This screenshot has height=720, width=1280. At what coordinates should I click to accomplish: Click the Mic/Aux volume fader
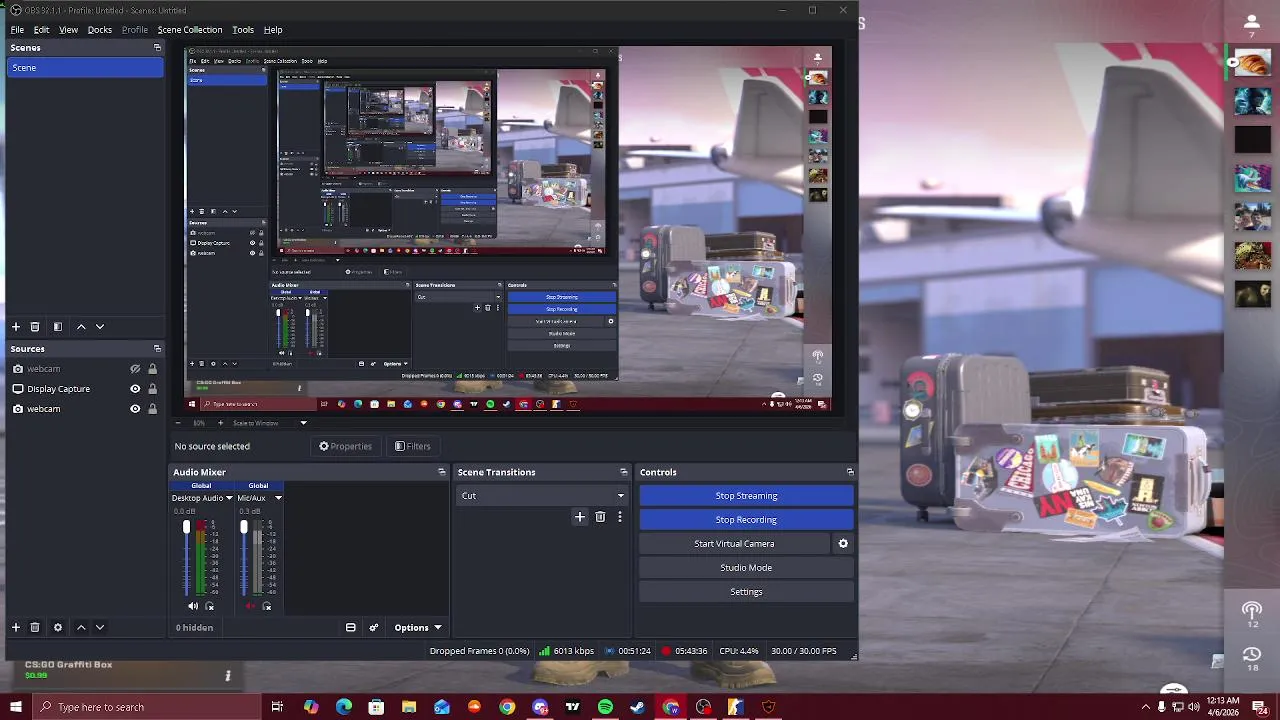pos(243,527)
